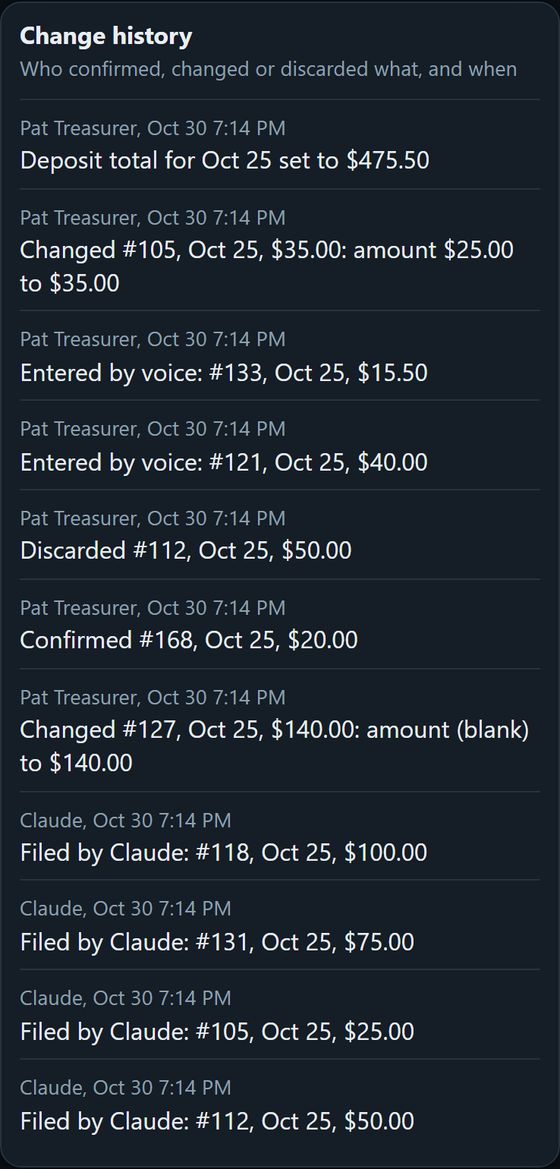This screenshot has width=560, height=1169.
Task: Click the Pat Treasurer timestamp above Discarded #112
Action: [153, 518]
